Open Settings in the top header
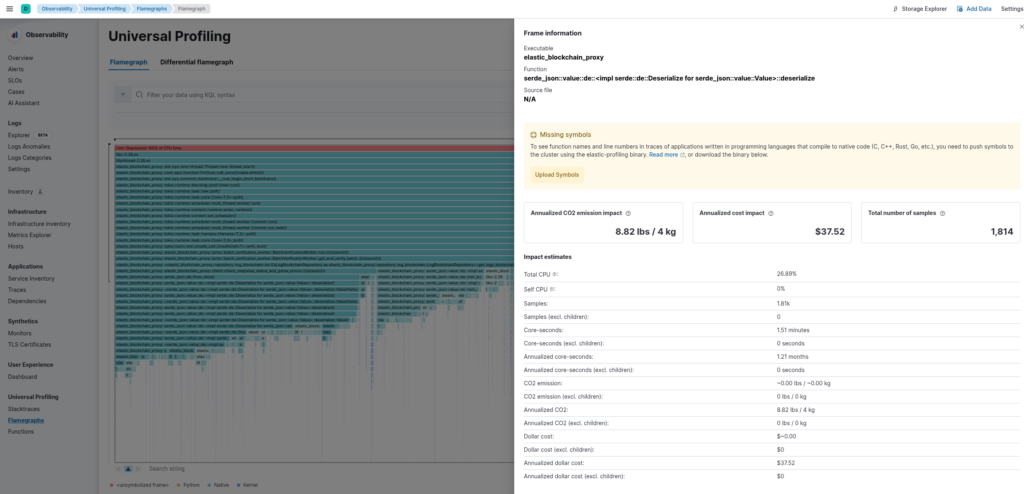This screenshot has width=1024, height=494. coord(1012,9)
